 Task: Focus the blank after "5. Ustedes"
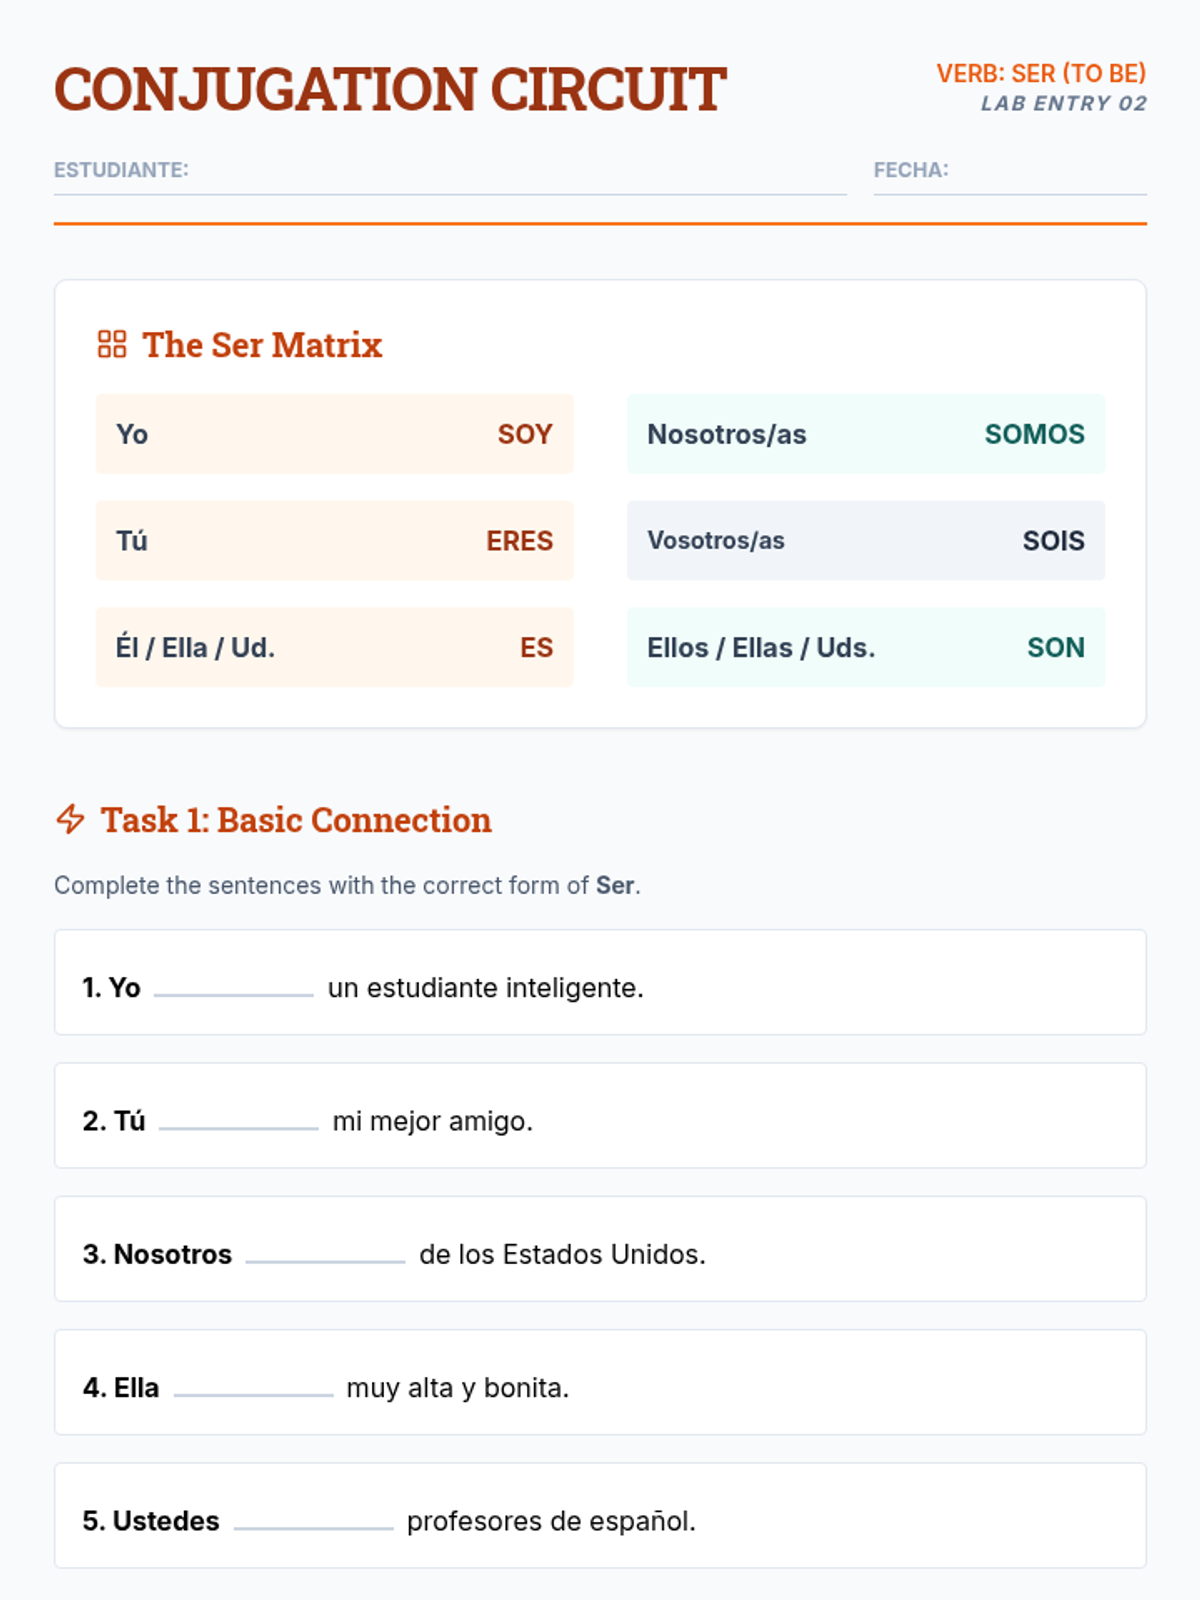313,1518
